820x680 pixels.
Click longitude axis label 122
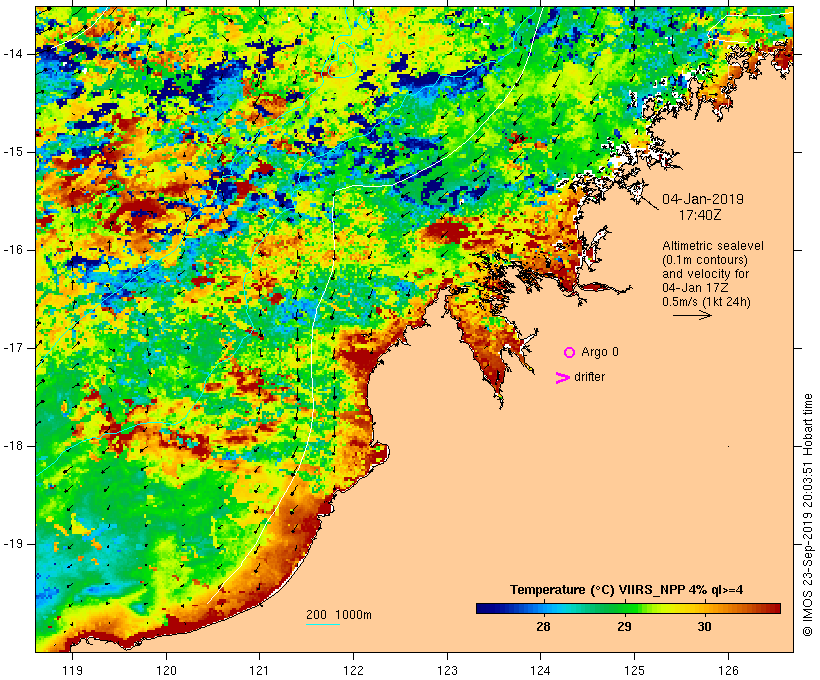[354, 670]
